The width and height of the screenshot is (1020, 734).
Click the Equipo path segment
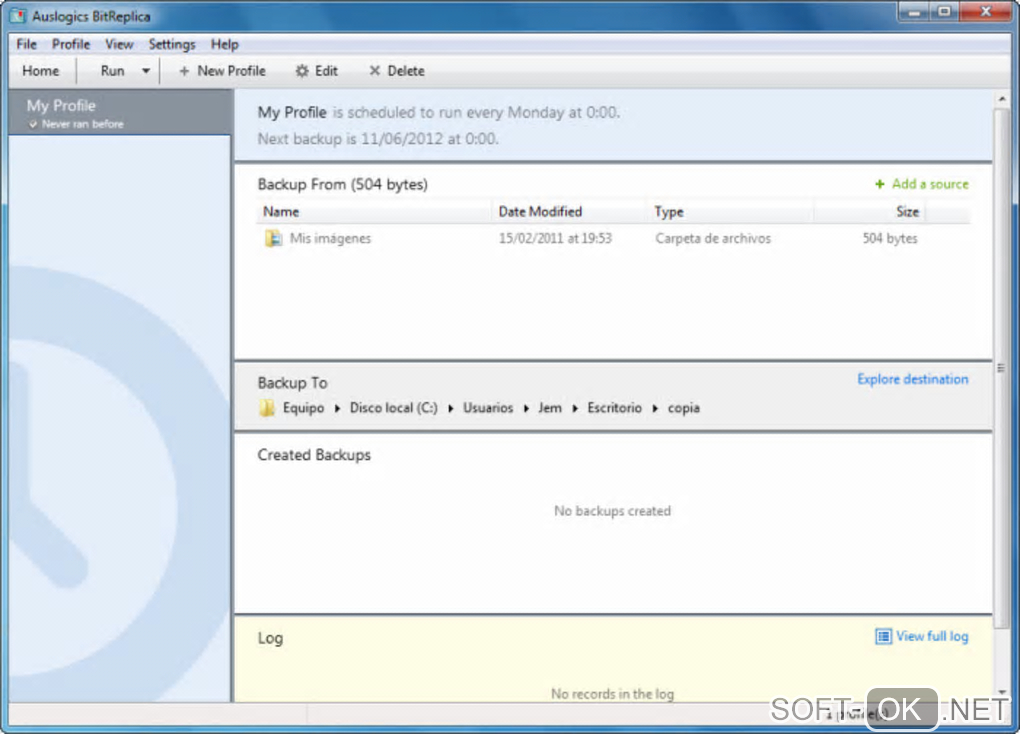pyautogui.click(x=303, y=408)
